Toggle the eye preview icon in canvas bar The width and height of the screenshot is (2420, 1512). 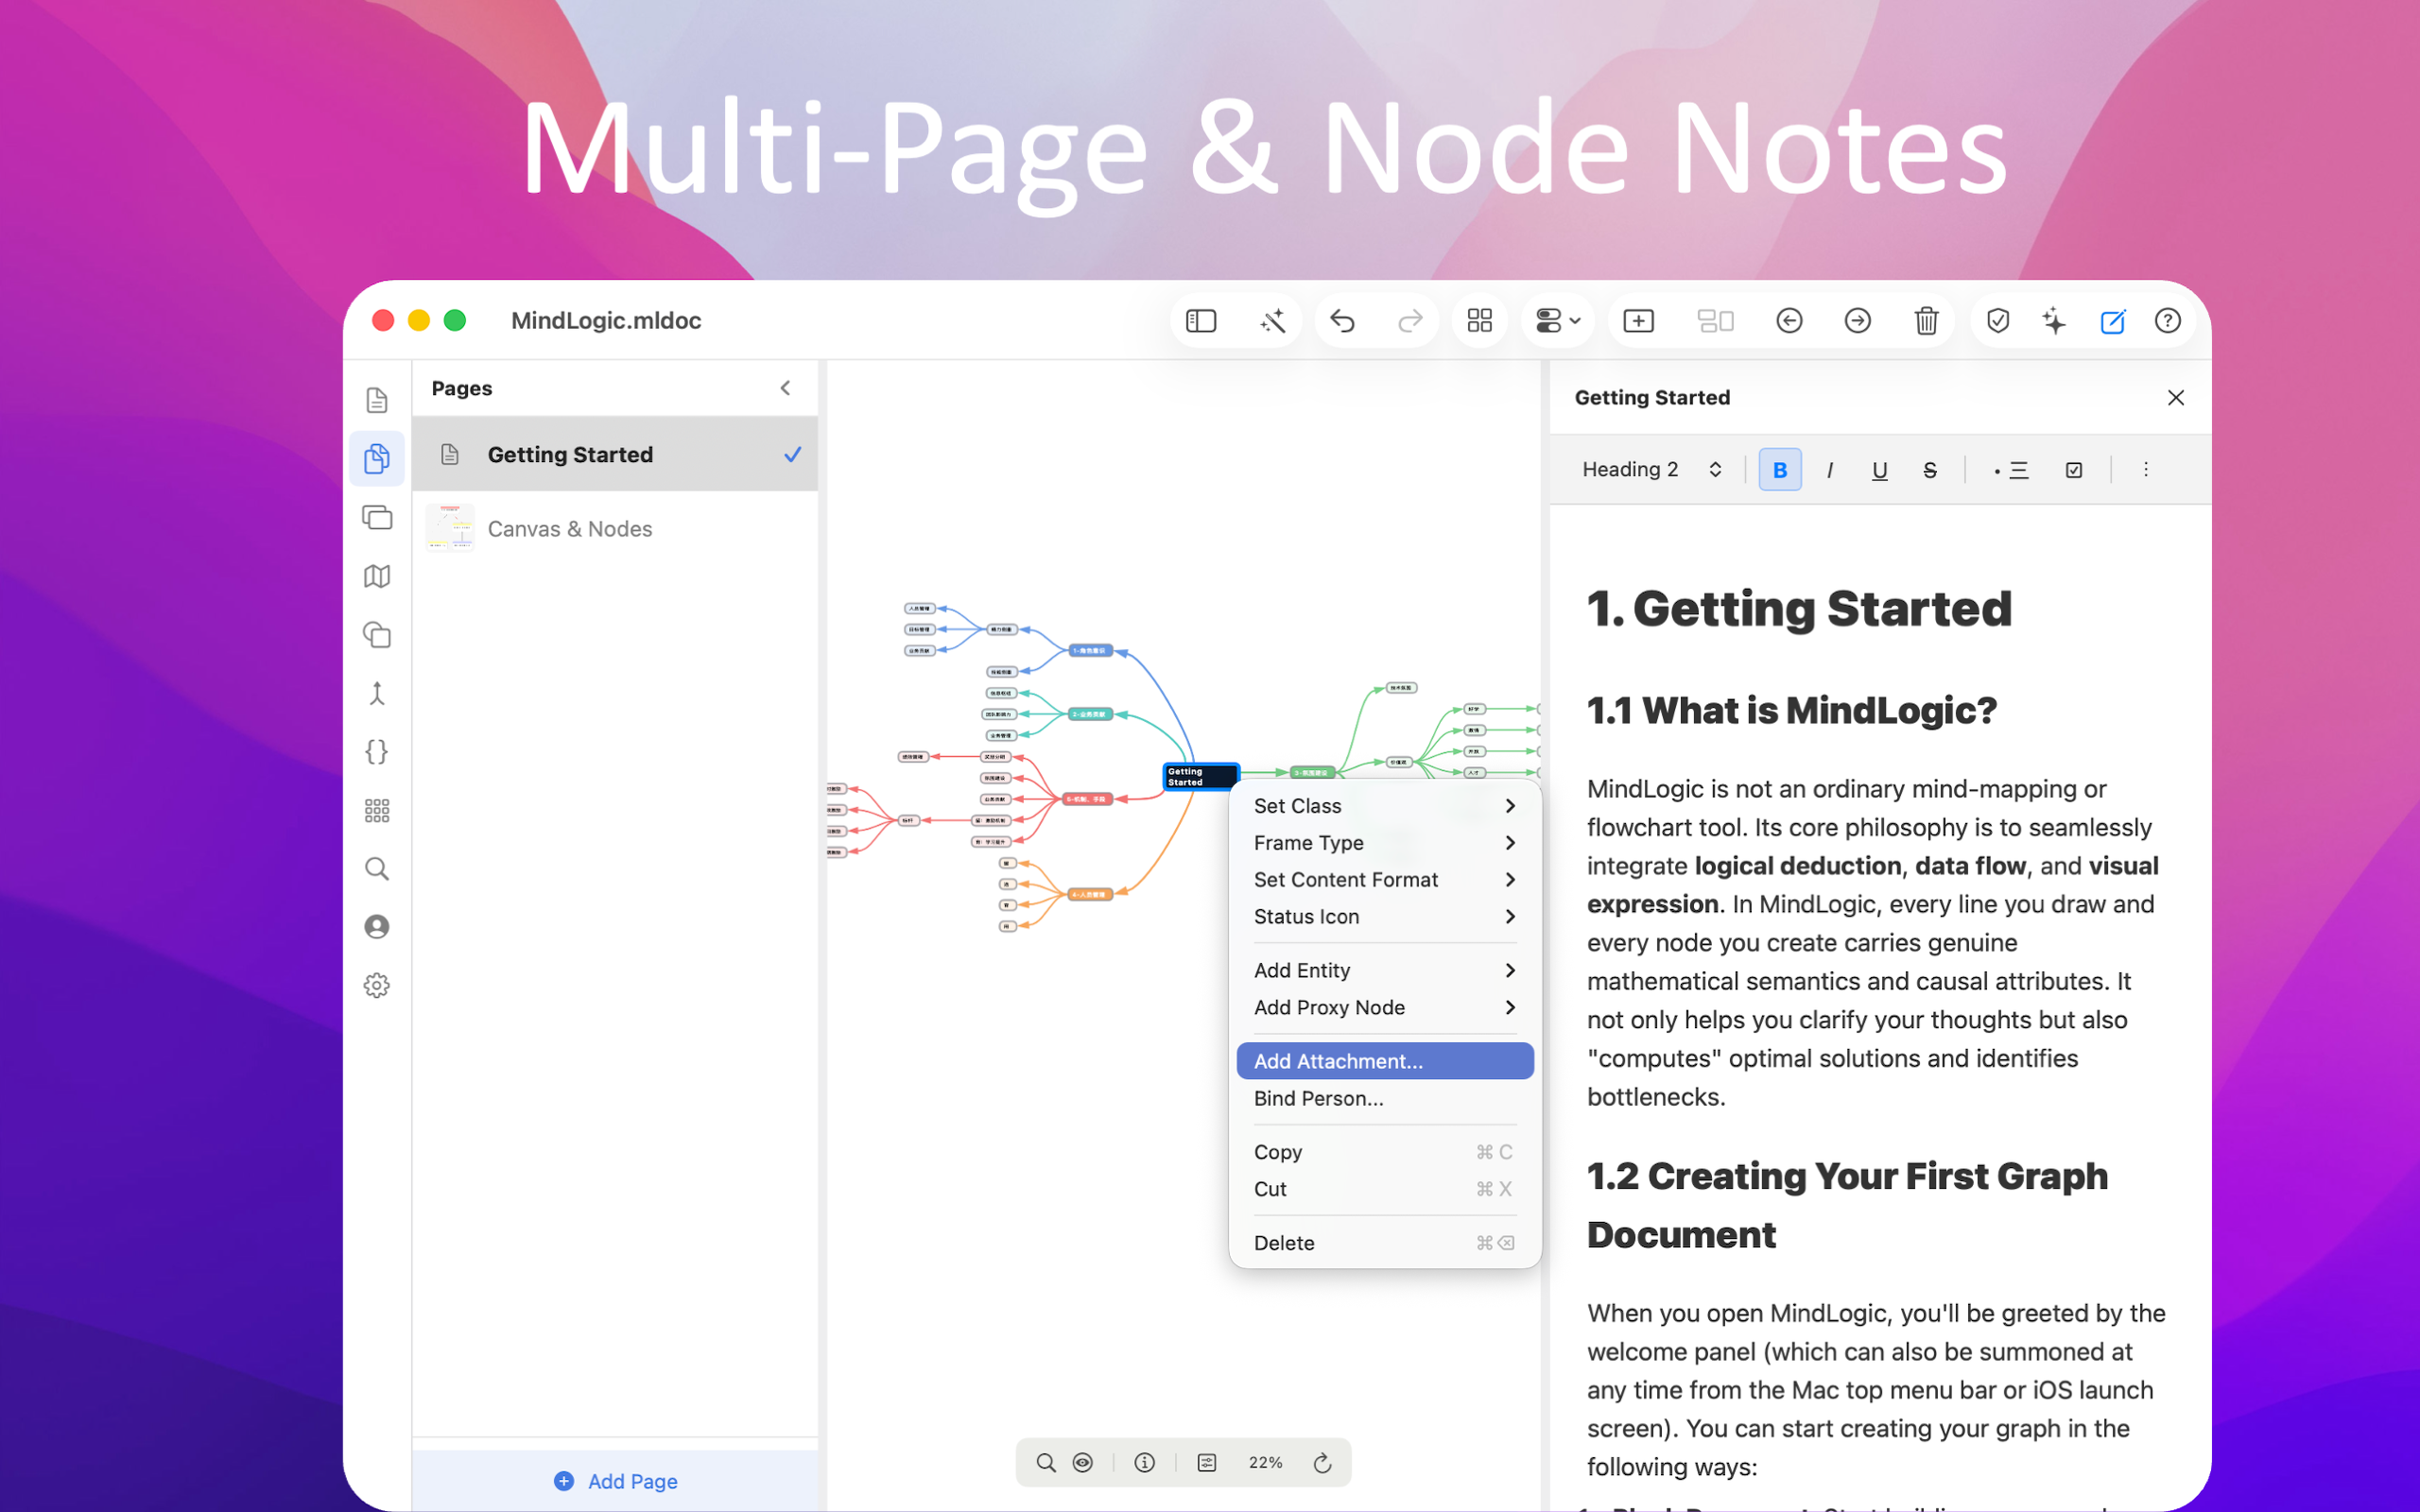point(1083,1463)
